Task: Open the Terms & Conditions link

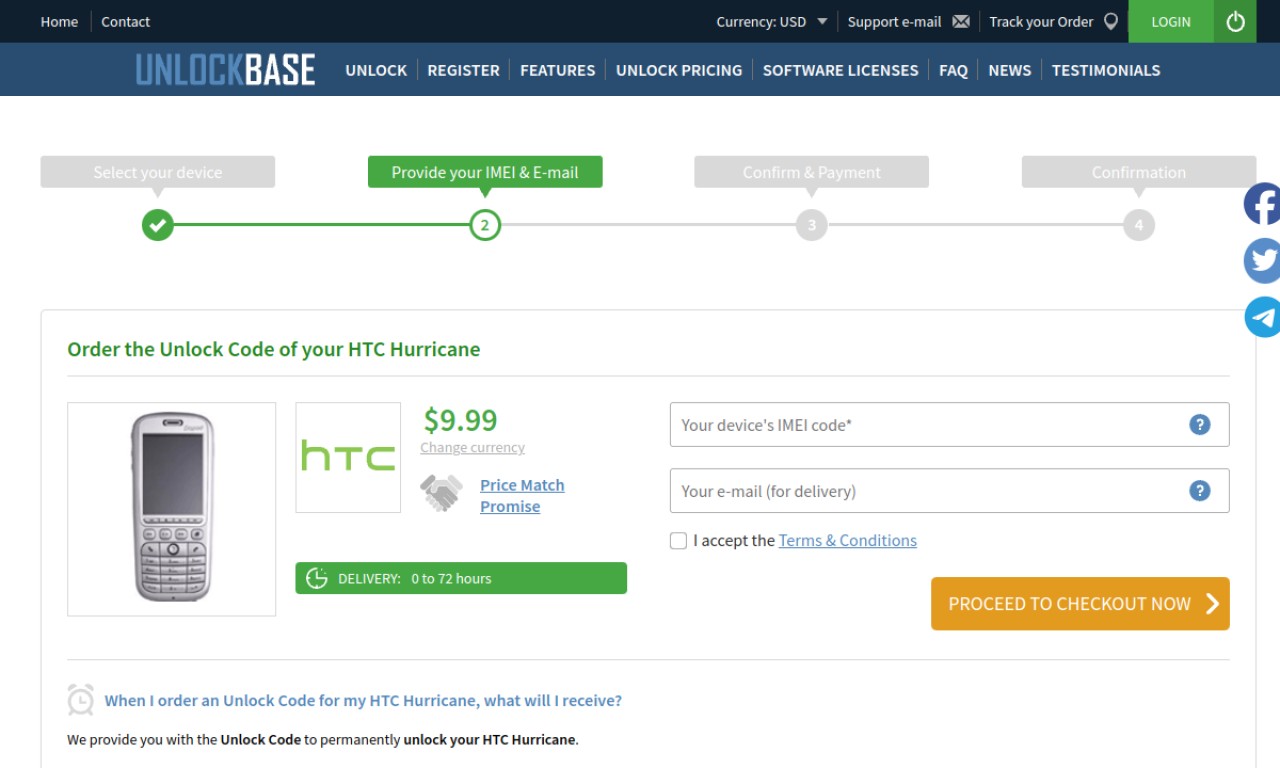Action: coord(847,540)
